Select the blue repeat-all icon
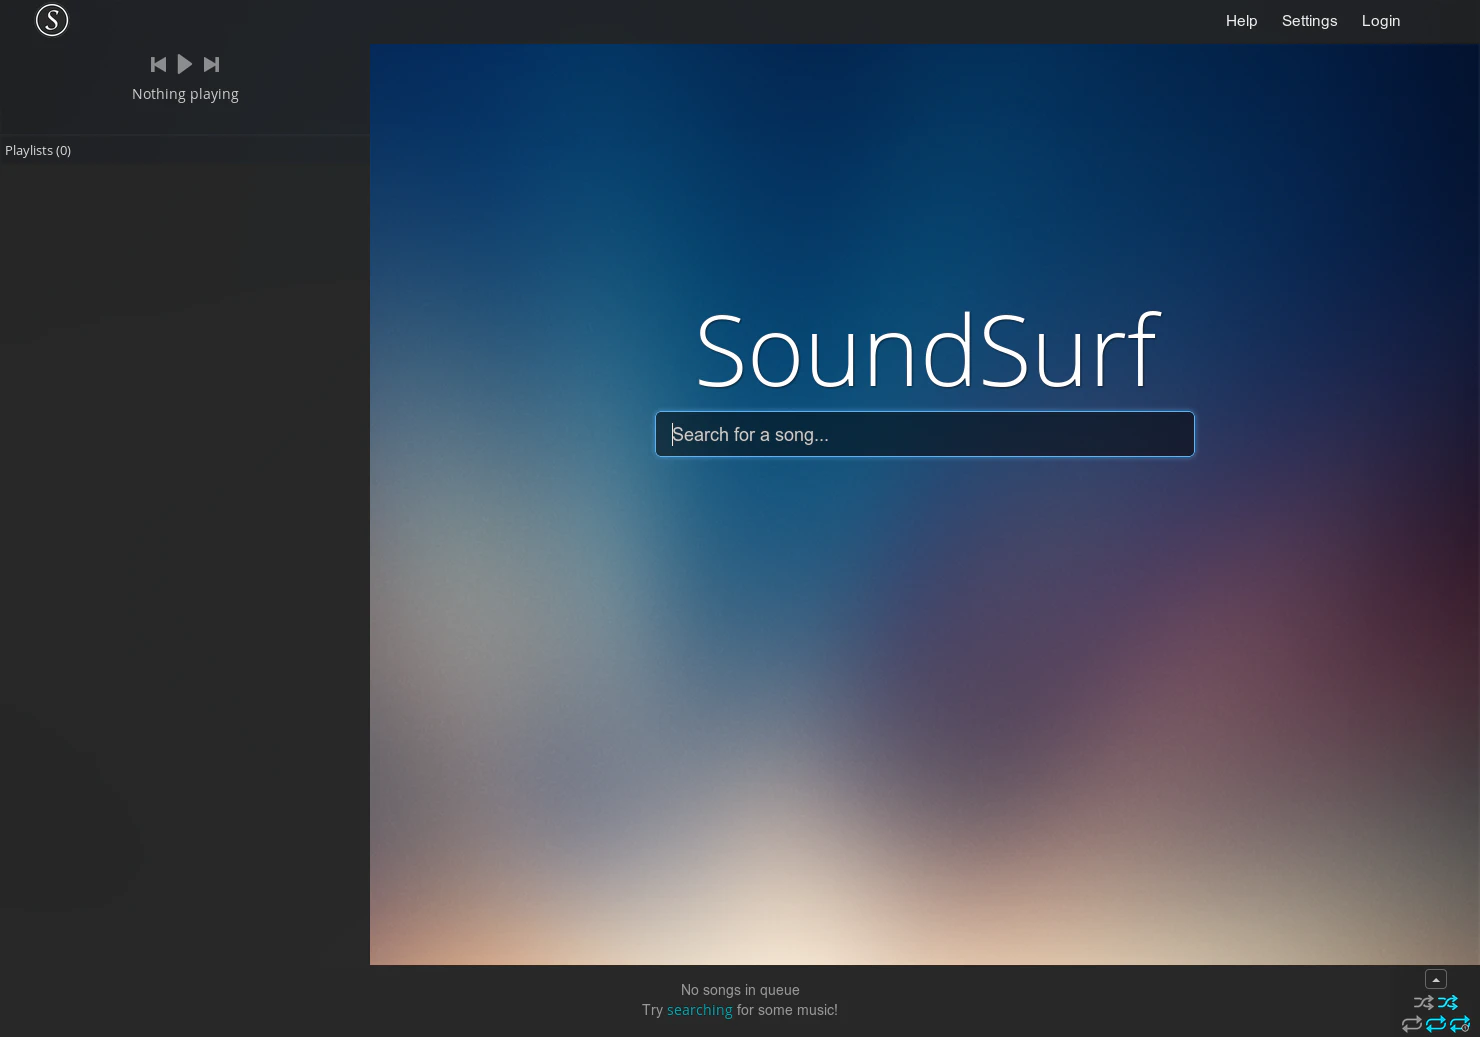The width and height of the screenshot is (1480, 1037). tap(1436, 1024)
